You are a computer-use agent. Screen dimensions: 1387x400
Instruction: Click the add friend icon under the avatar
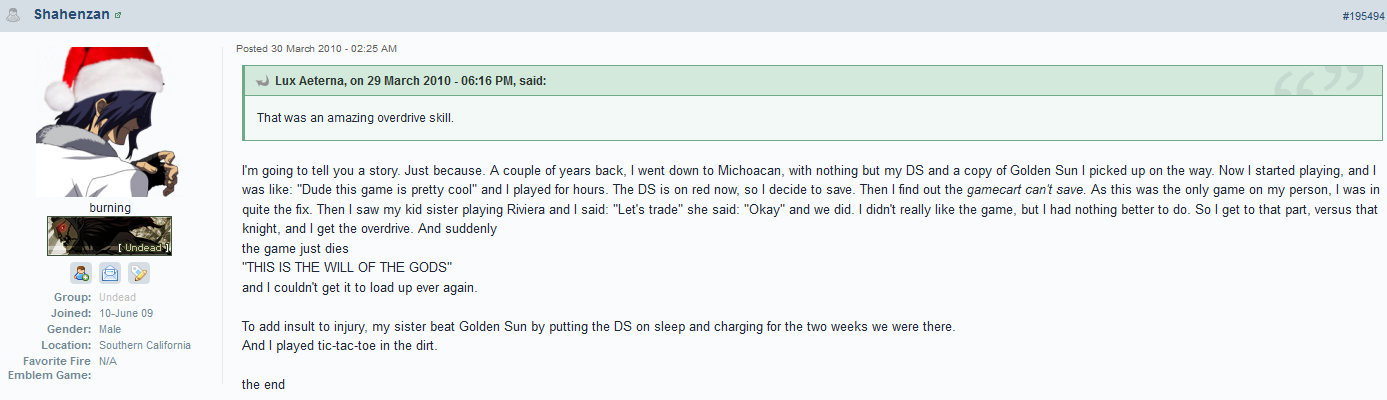(x=81, y=272)
